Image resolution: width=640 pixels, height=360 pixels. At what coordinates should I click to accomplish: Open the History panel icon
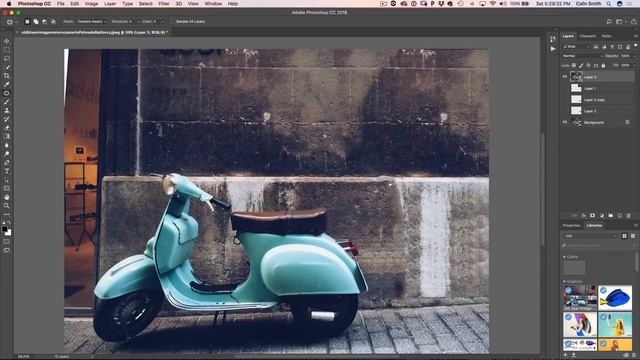[x=553, y=39]
